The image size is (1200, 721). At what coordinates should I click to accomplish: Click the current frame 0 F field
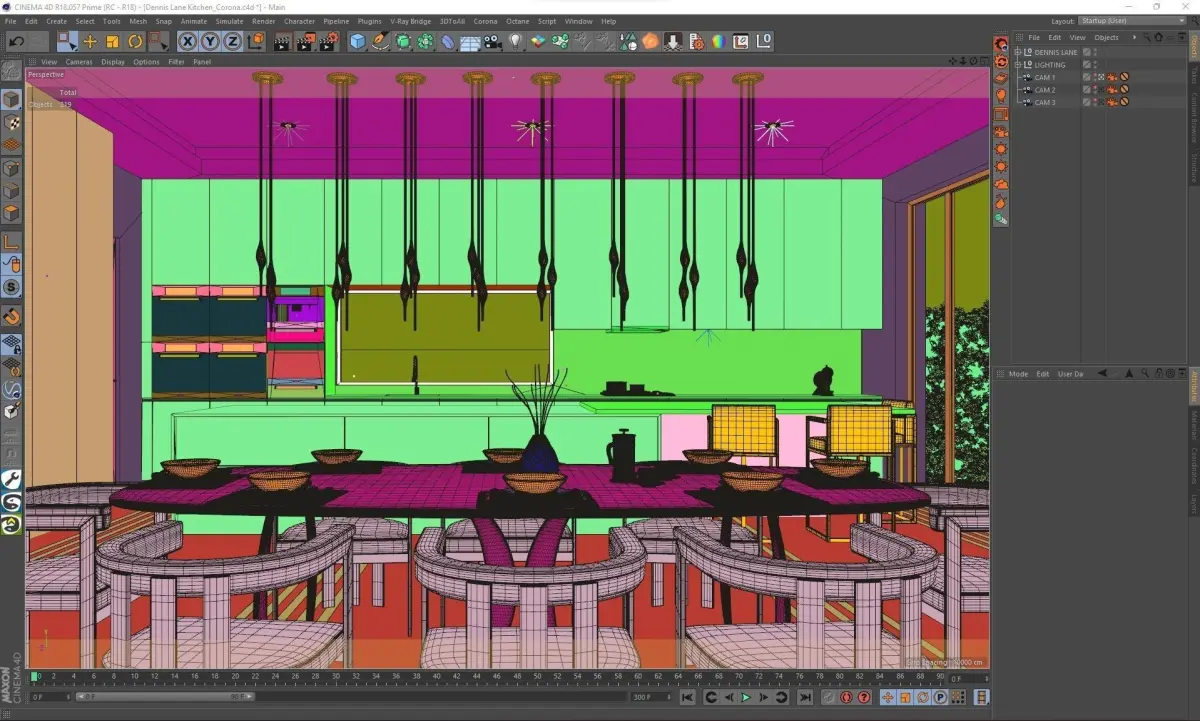(x=969, y=678)
